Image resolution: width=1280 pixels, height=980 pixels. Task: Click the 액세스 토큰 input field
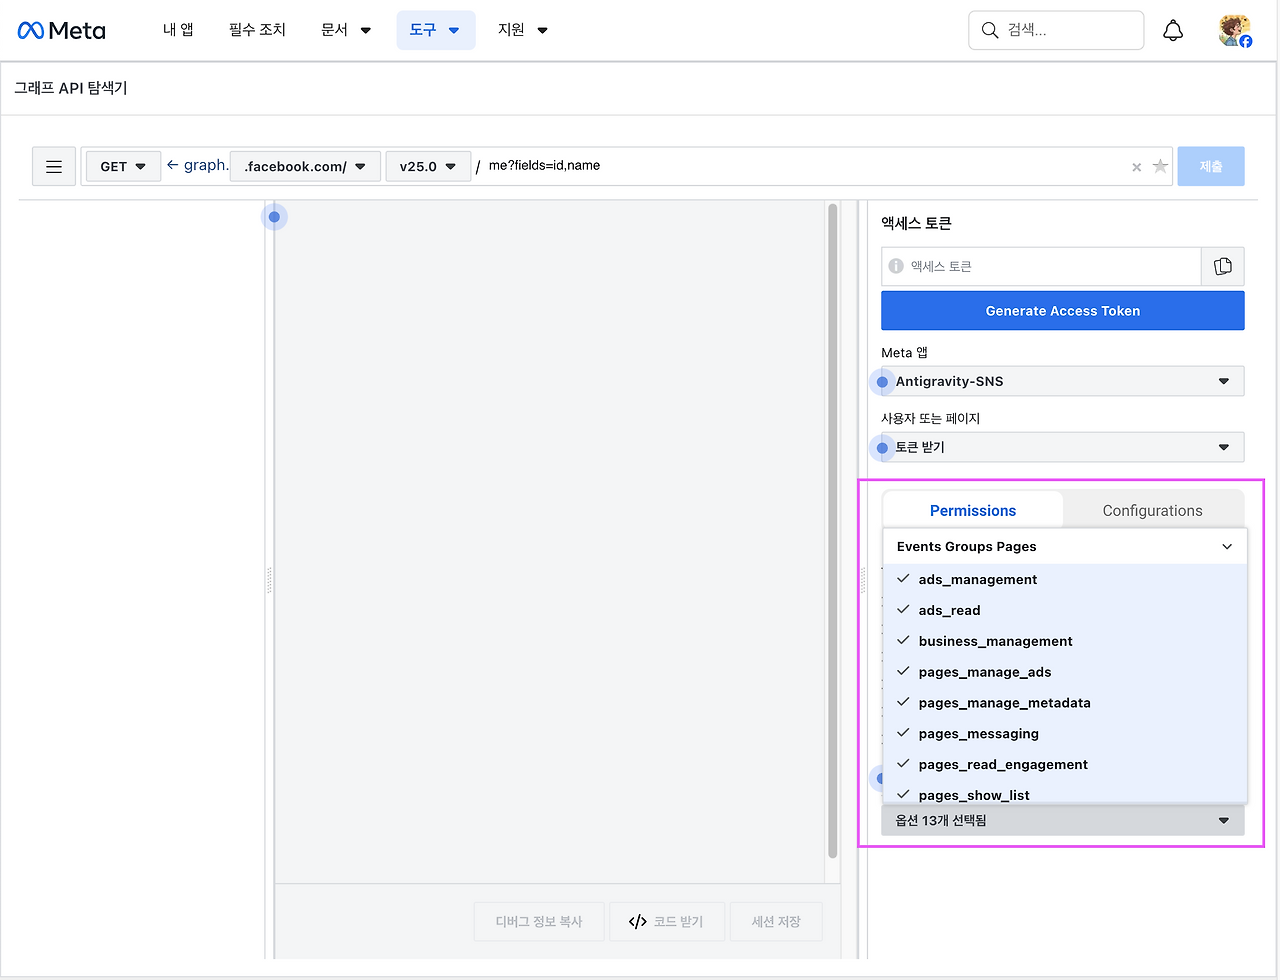1041,266
